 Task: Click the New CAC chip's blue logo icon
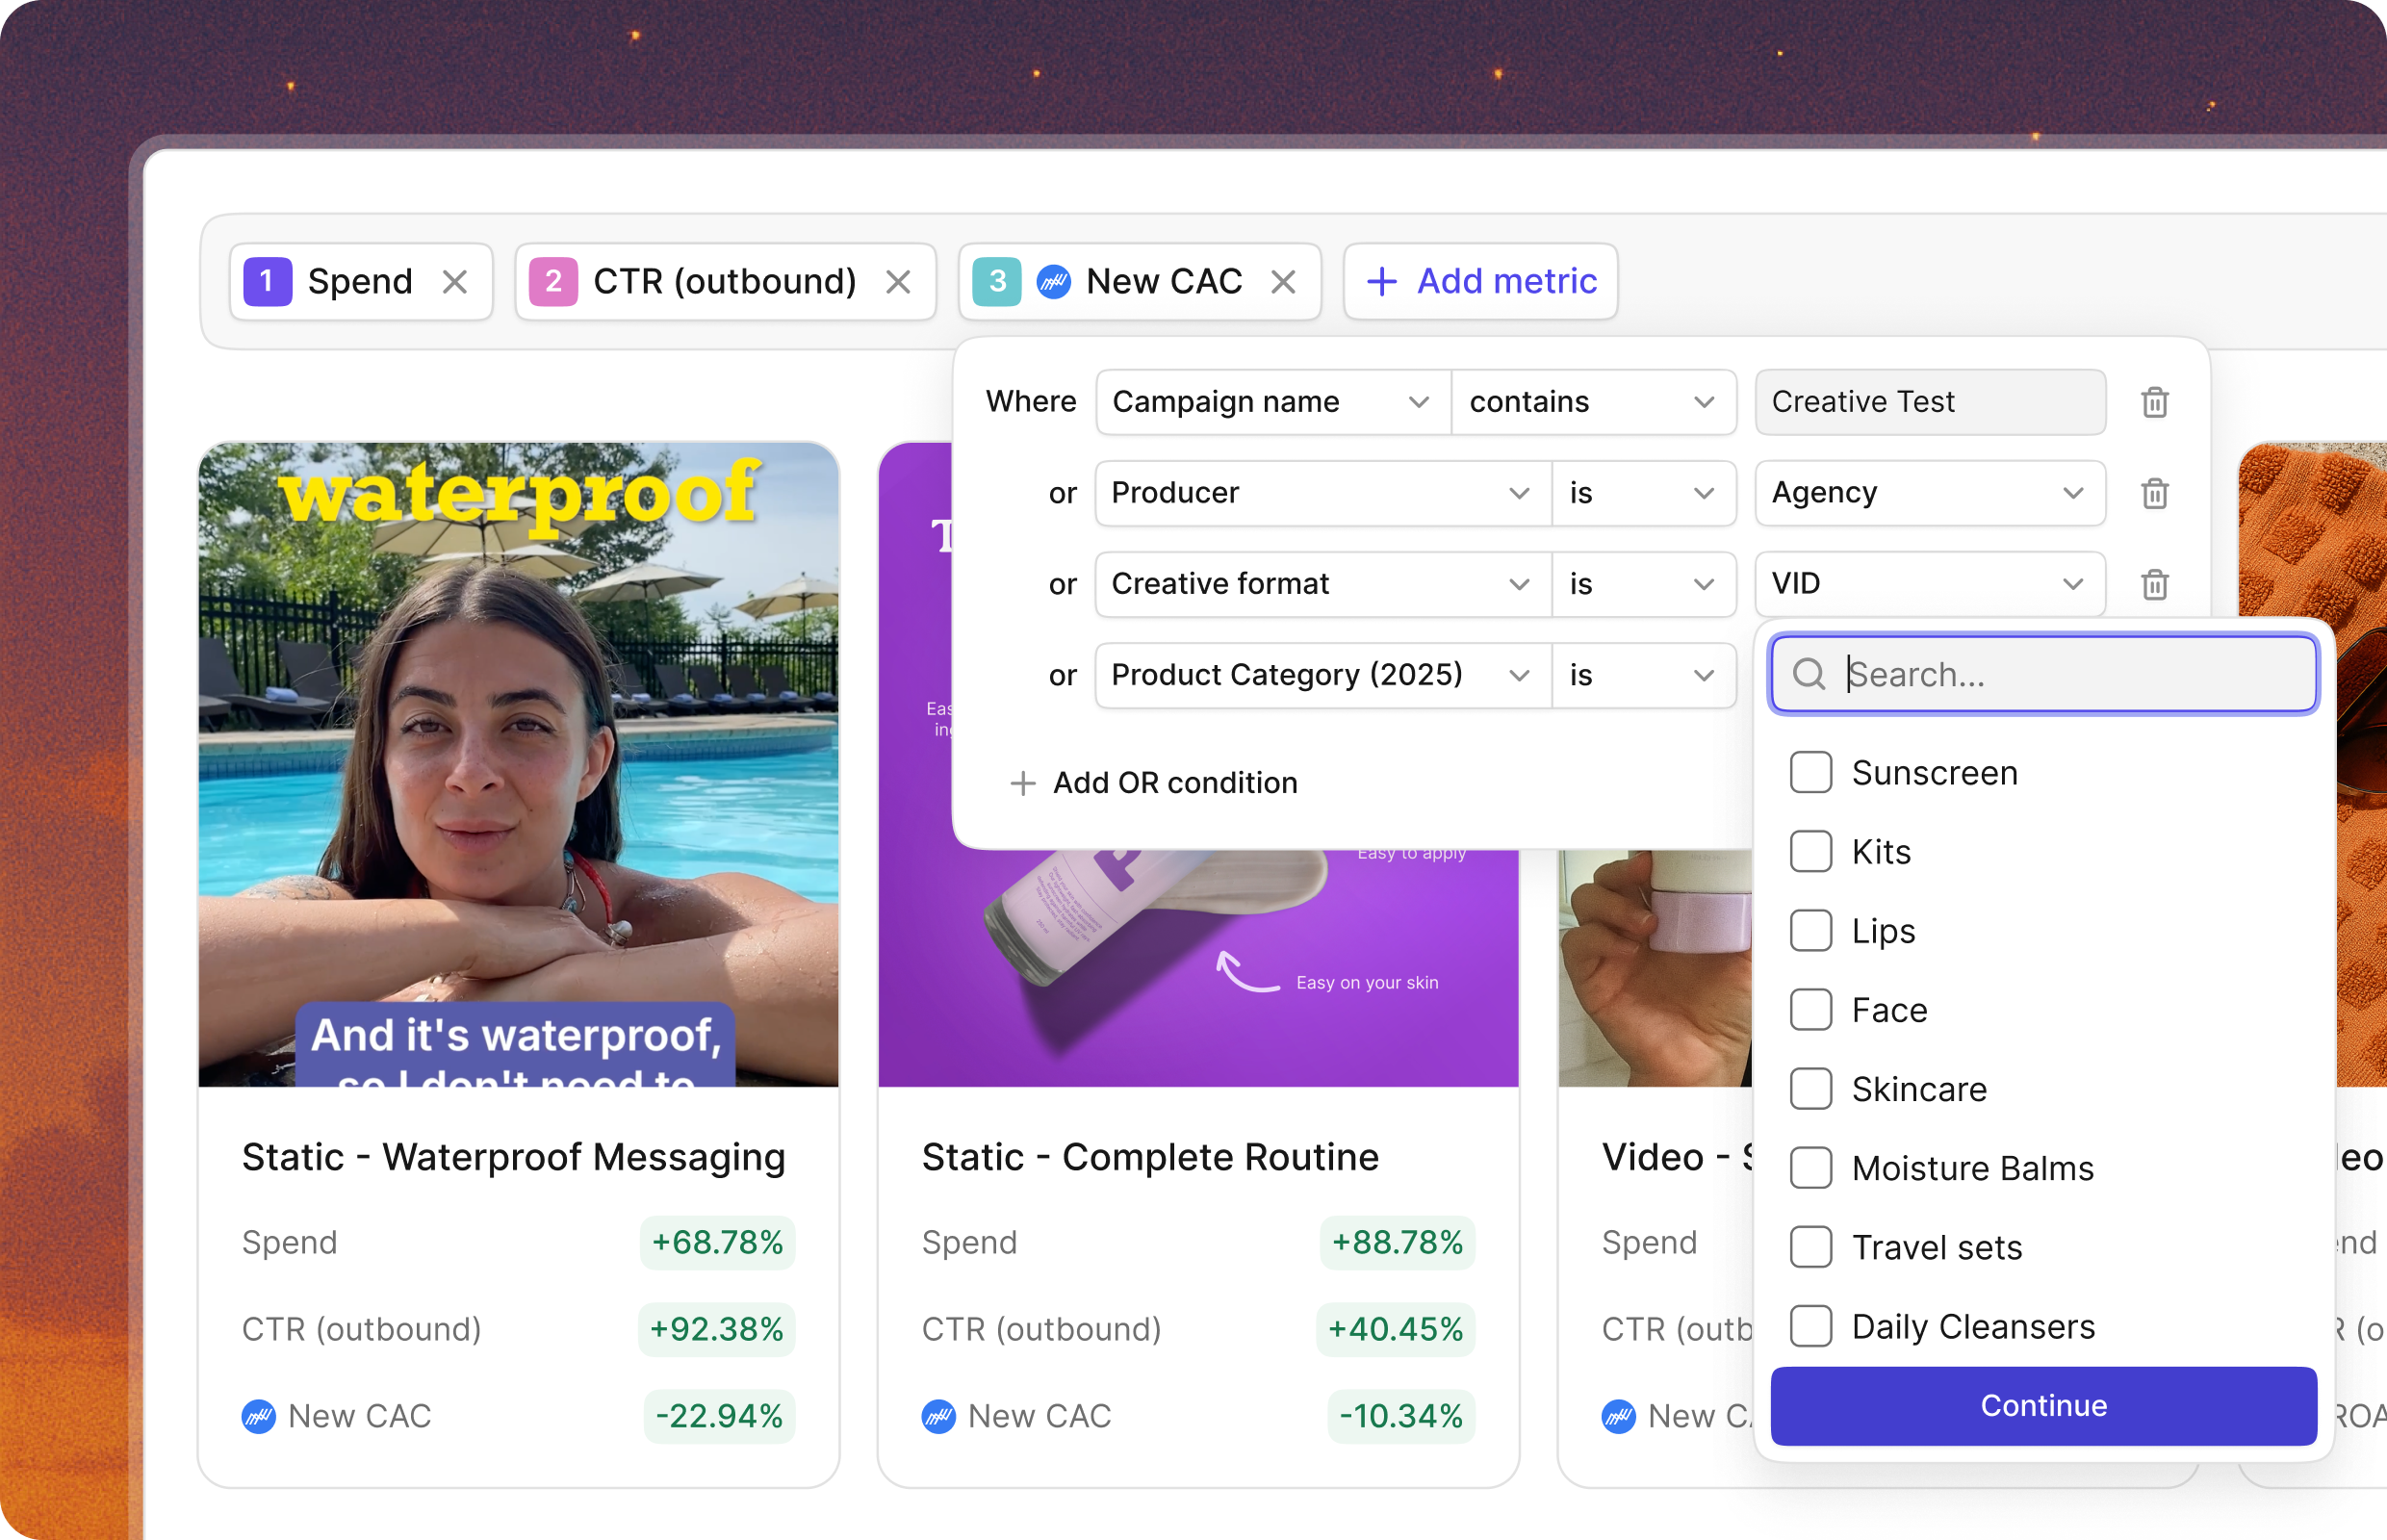(x=1053, y=282)
